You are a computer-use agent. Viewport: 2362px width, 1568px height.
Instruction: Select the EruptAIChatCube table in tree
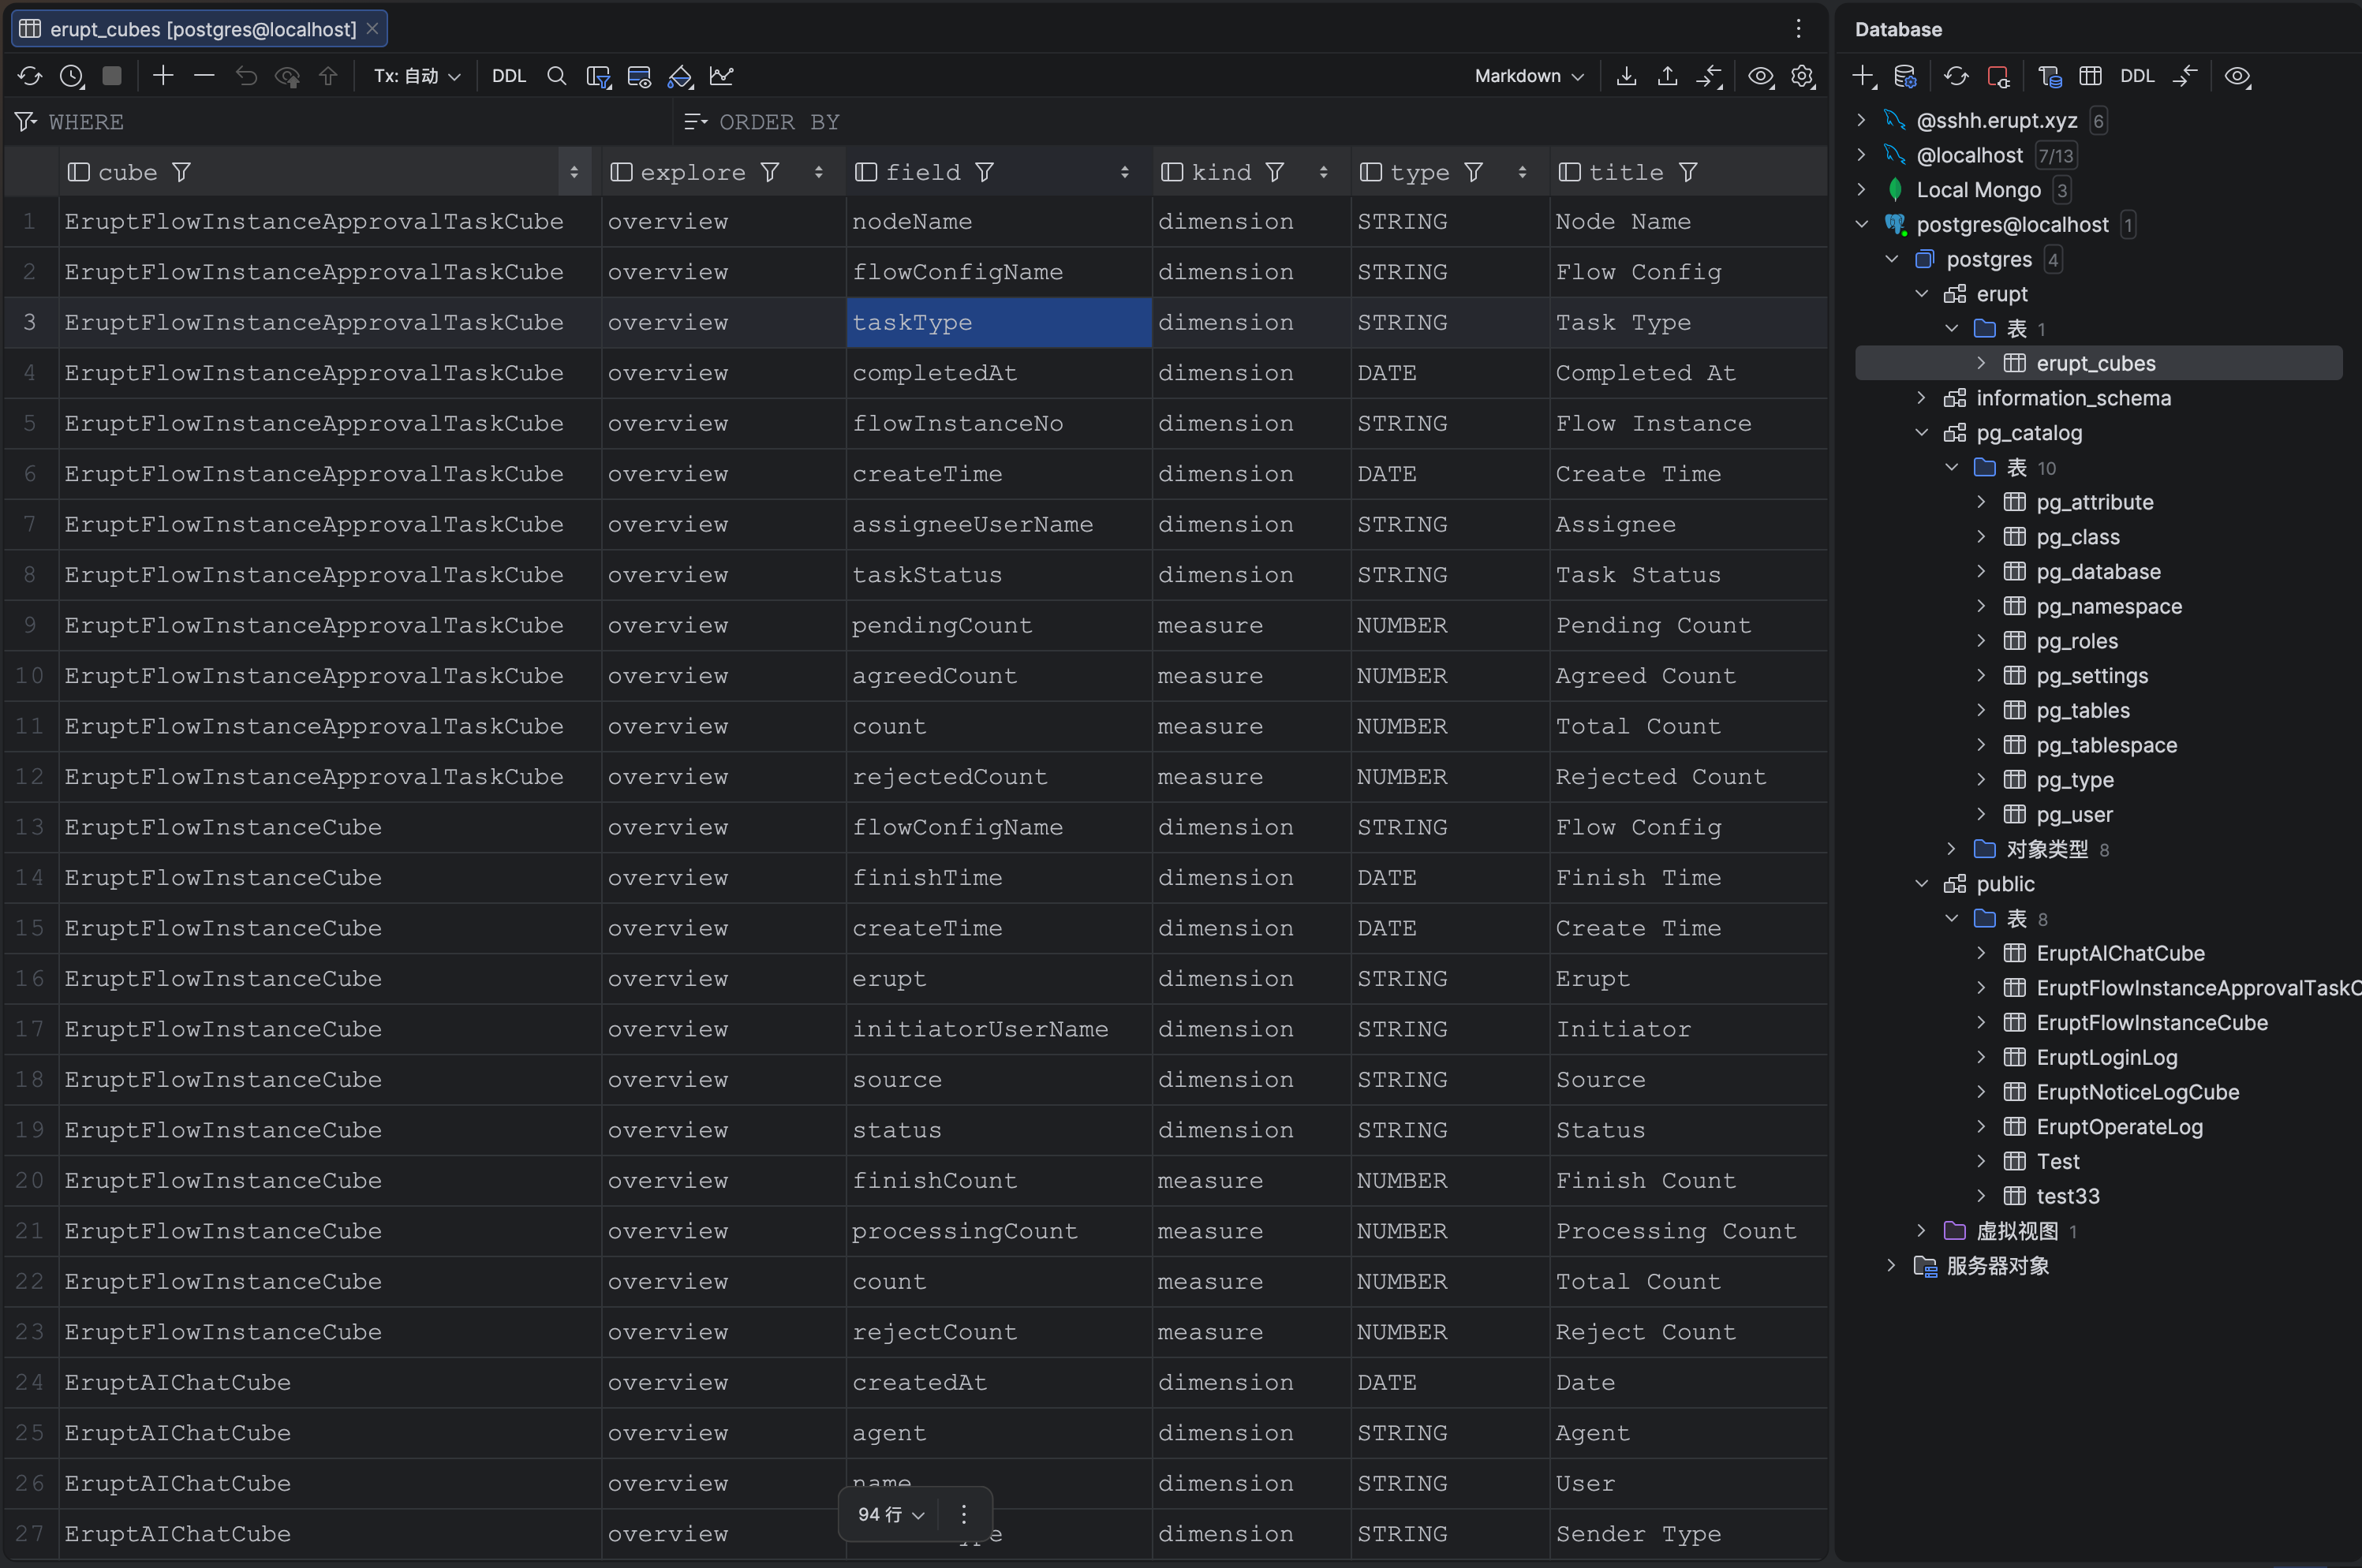point(2120,953)
